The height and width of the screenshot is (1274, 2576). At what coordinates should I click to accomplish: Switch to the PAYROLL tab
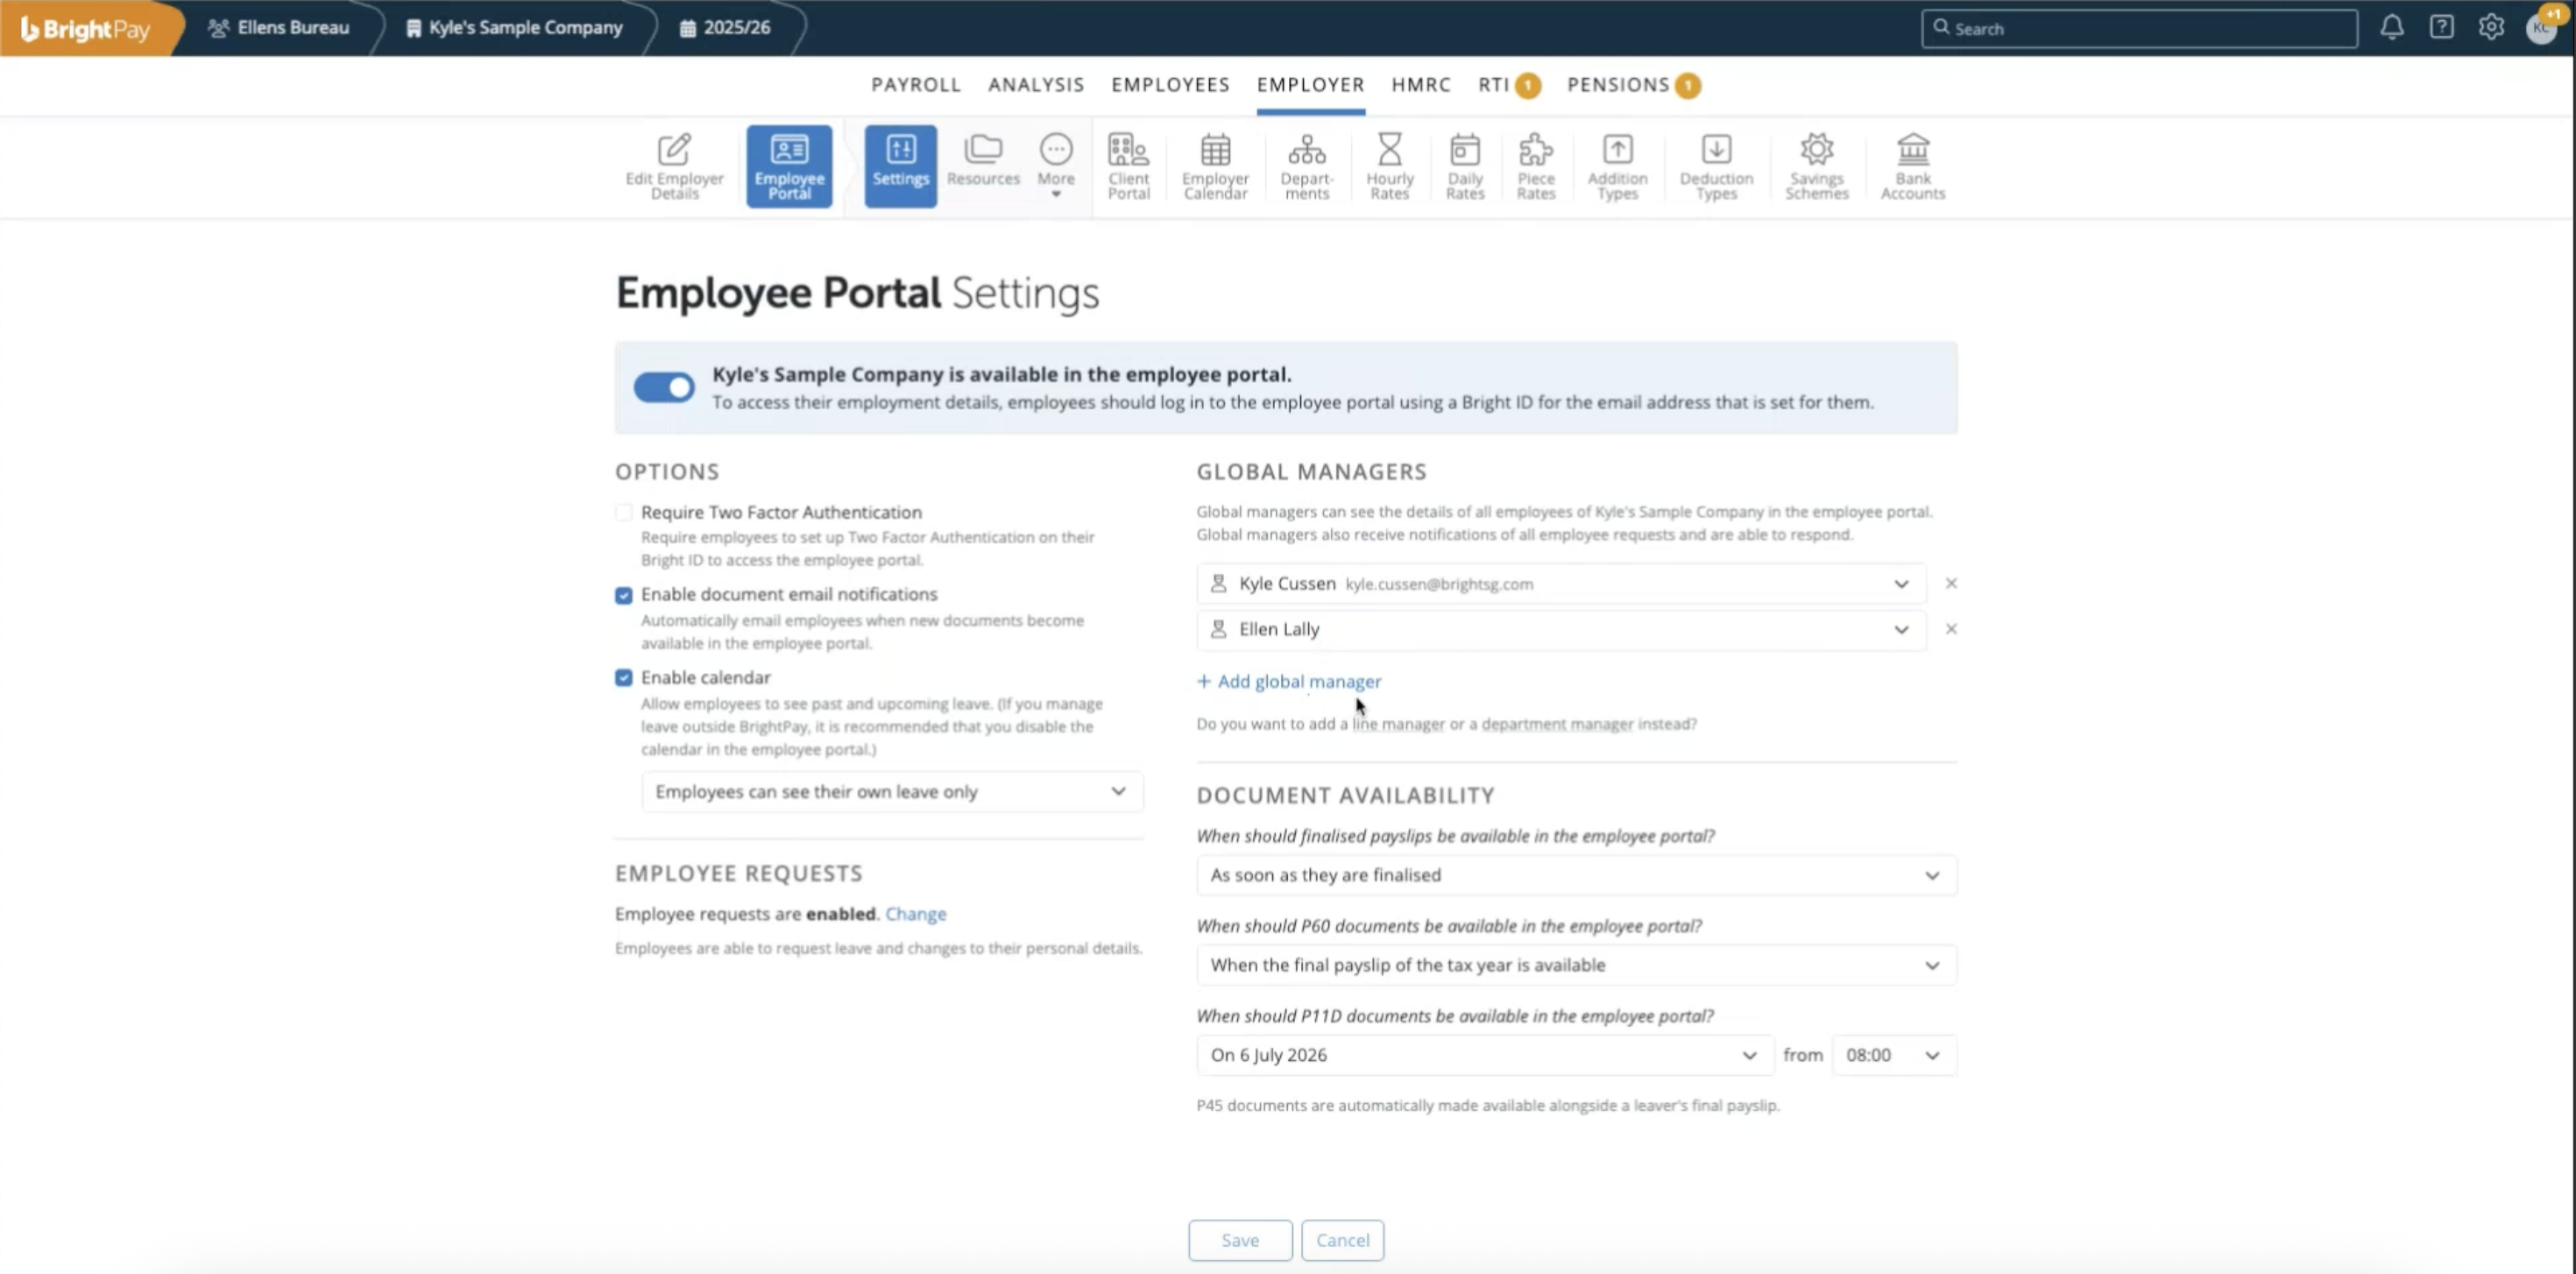pos(915,85)
